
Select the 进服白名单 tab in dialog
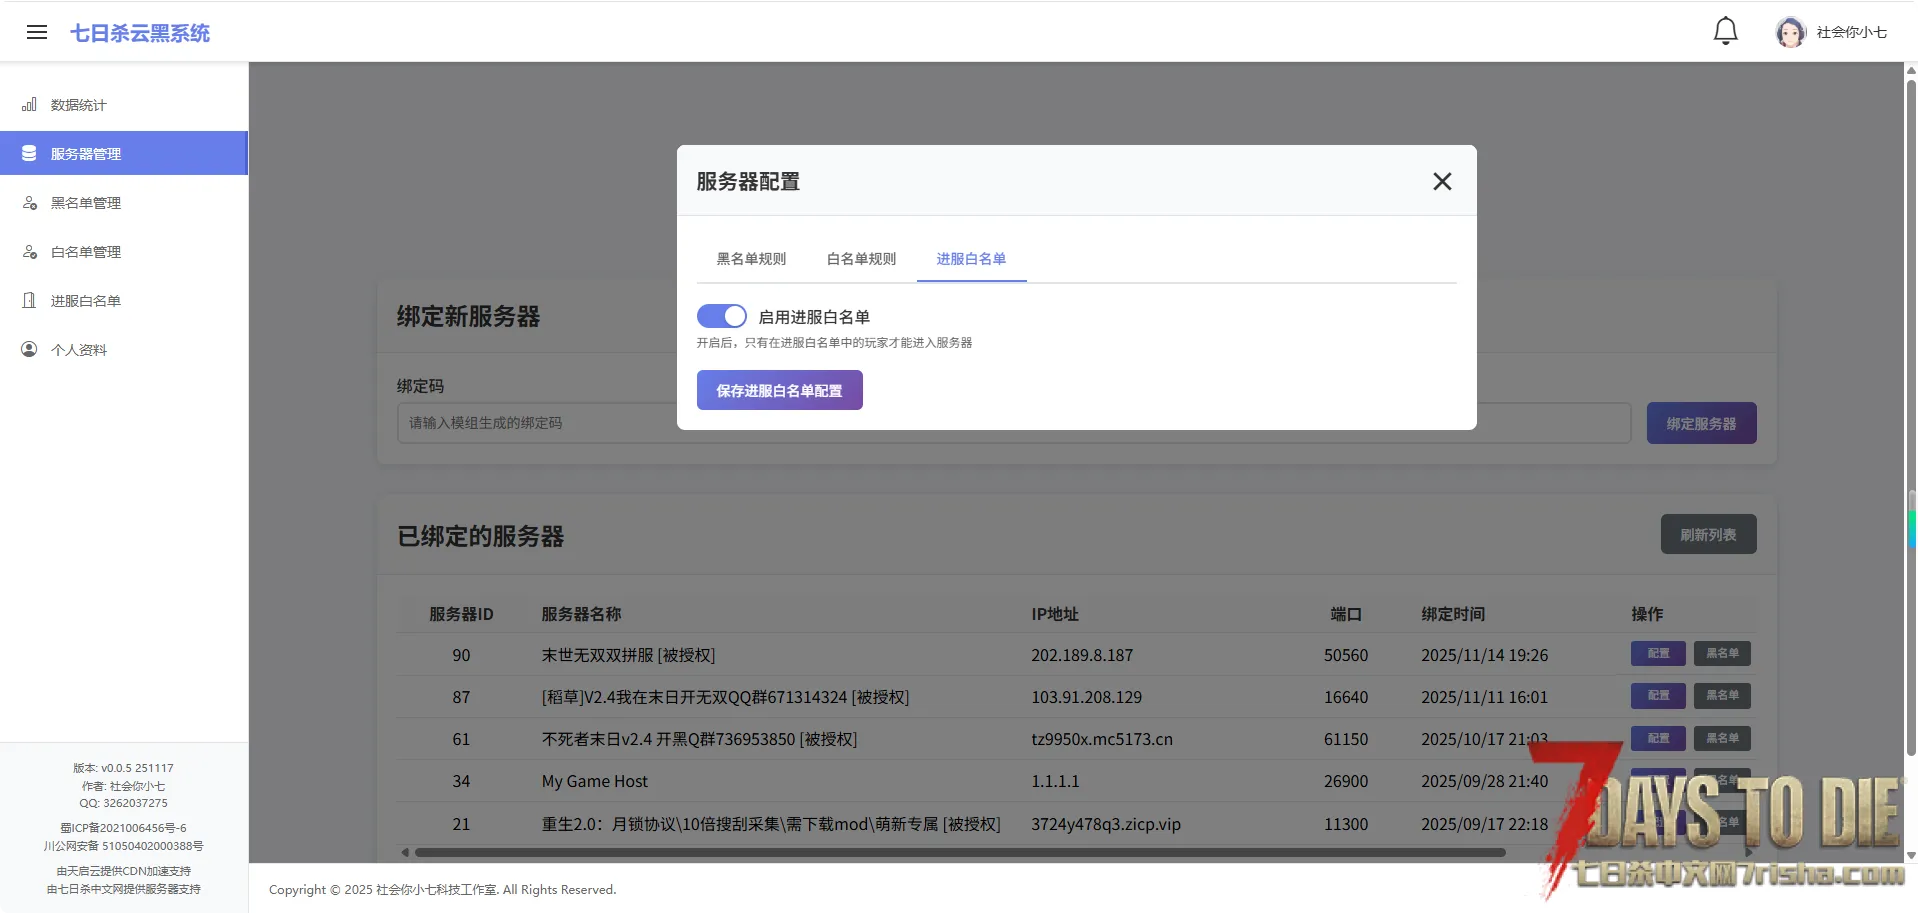[971, 259]
